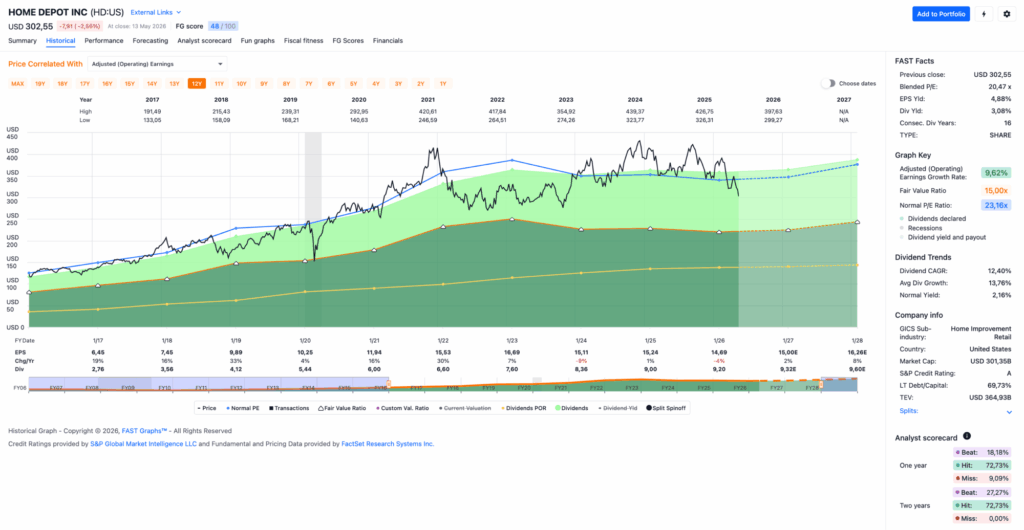
Task: Click the 9,62% earnings growth rate badge
Action: tap(995, 174)
